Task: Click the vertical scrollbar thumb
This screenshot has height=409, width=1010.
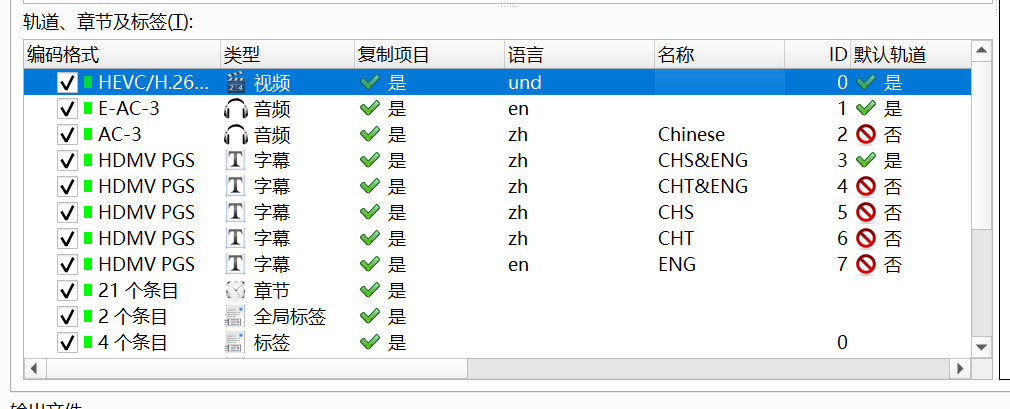Action: [981, 145]
